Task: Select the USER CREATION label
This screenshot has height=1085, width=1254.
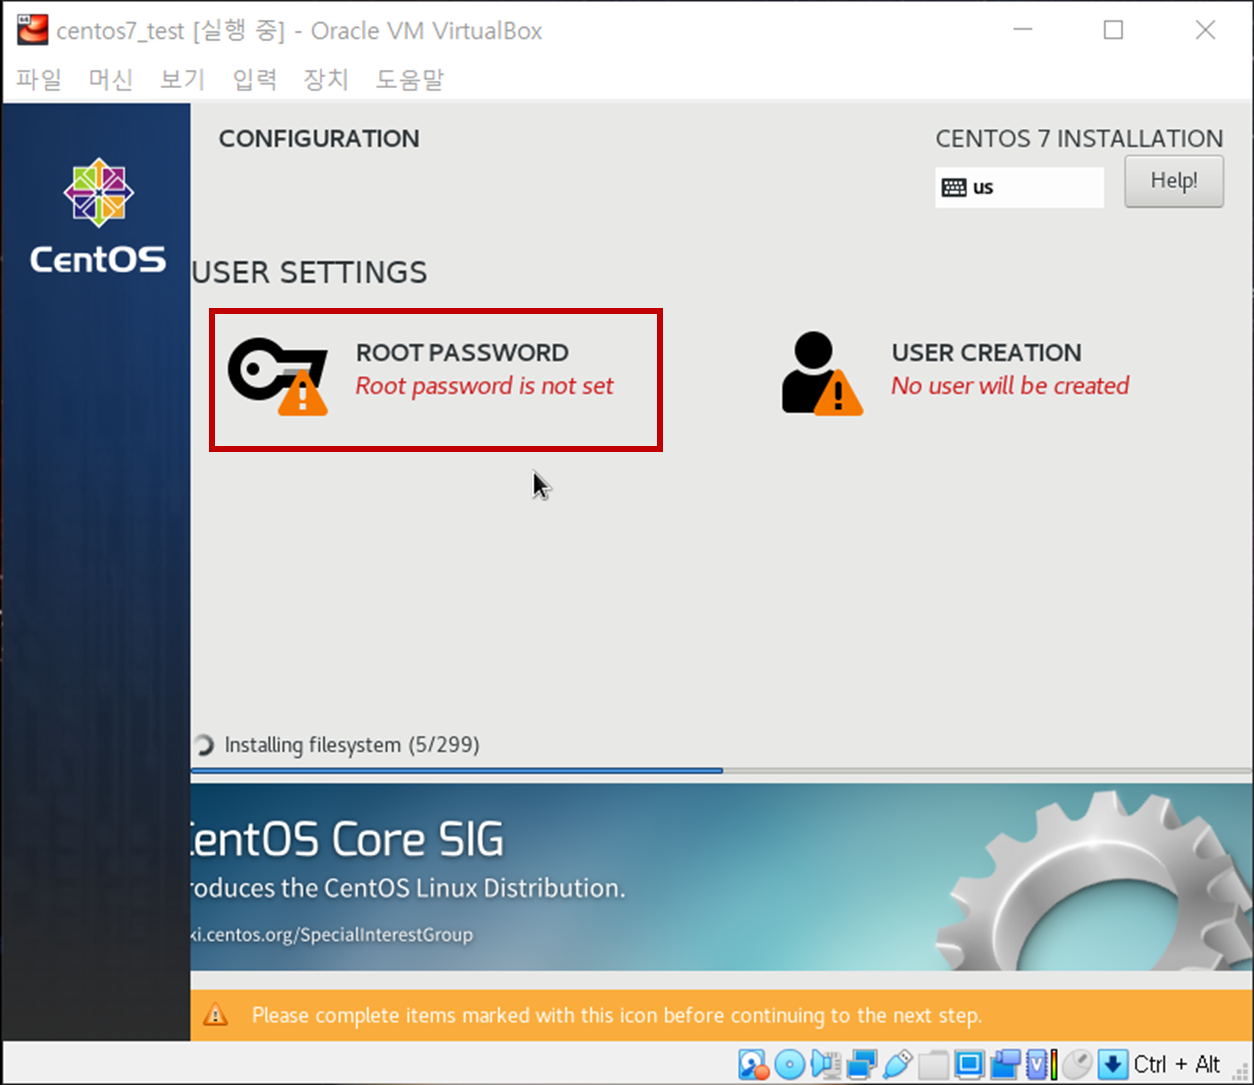Action: pyautogui.click(x=986, y=352)
